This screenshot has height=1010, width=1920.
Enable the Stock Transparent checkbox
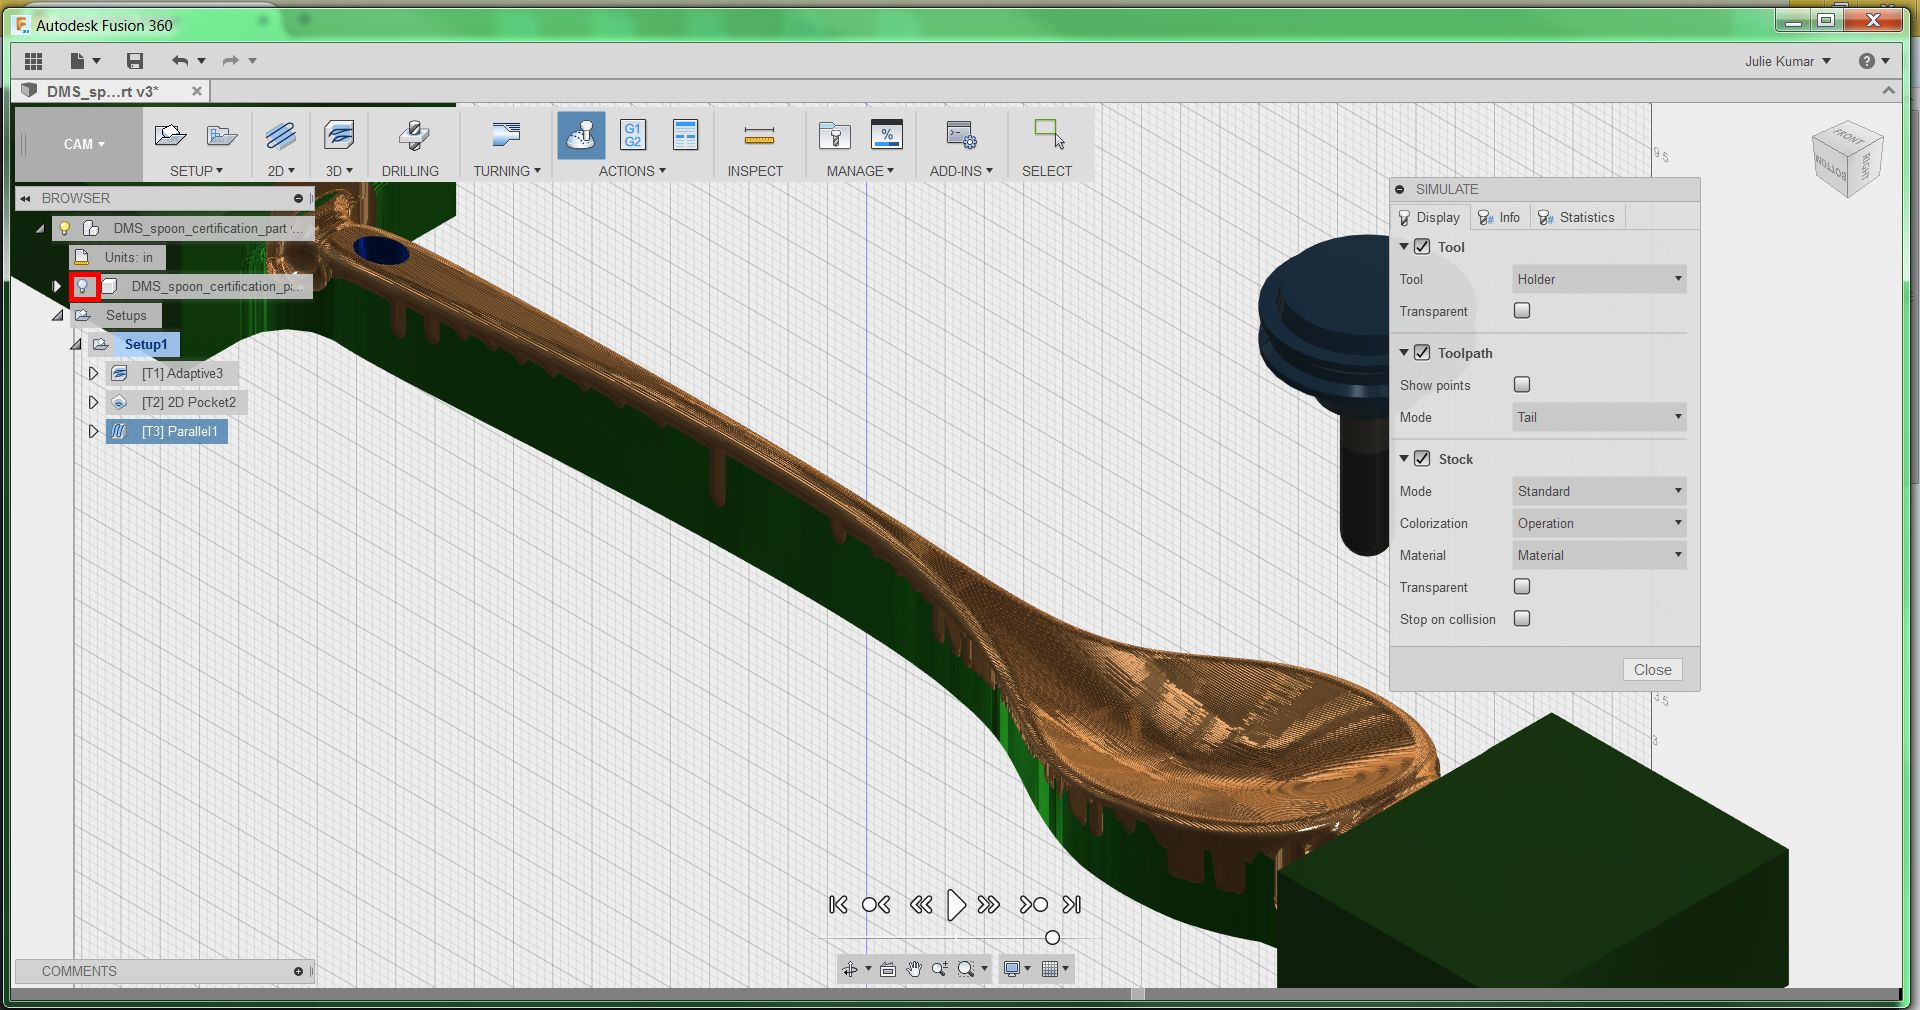click(1522, 587)
